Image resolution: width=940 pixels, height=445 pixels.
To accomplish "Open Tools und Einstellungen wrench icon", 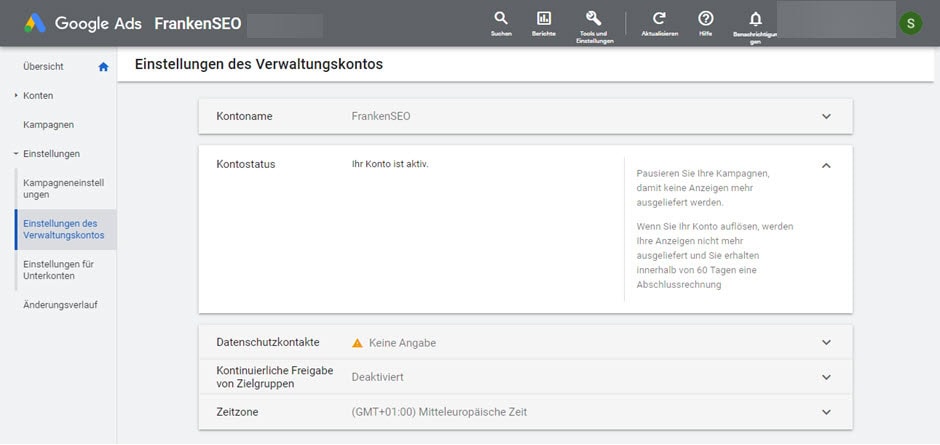I will pyautogui.click(x=593, y=19).
